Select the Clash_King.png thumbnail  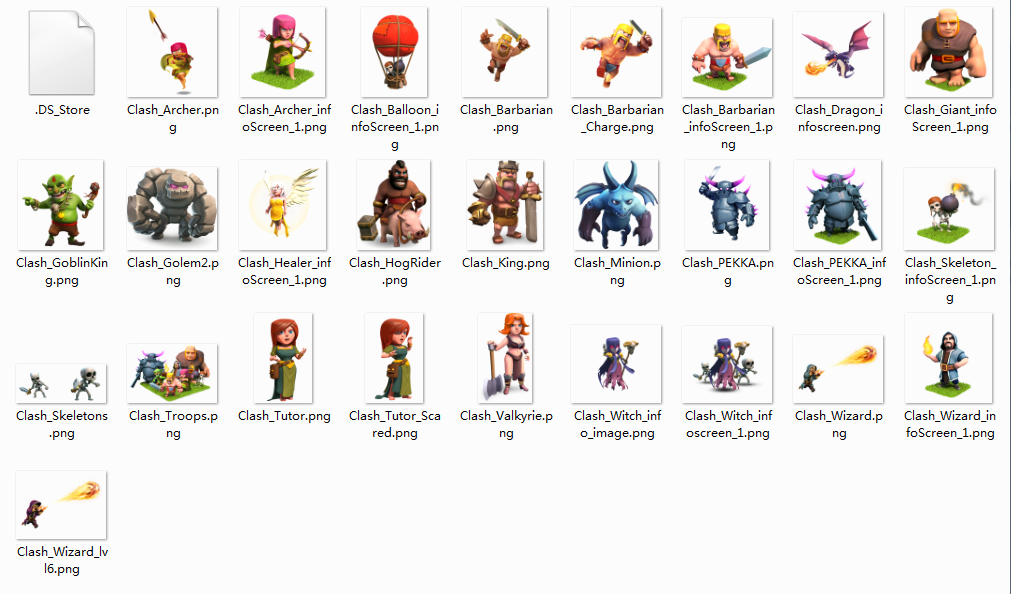click(x=505, y=205)
